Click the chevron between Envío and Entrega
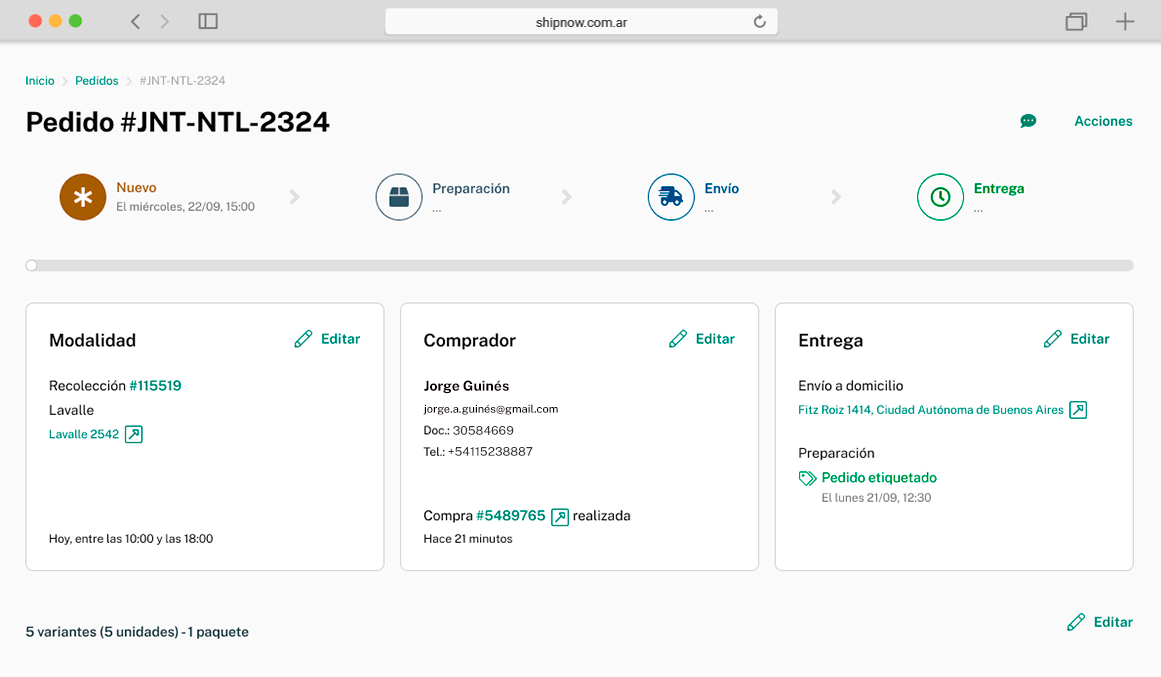This screenshot has width=1161, height=677. click(836, 197)
